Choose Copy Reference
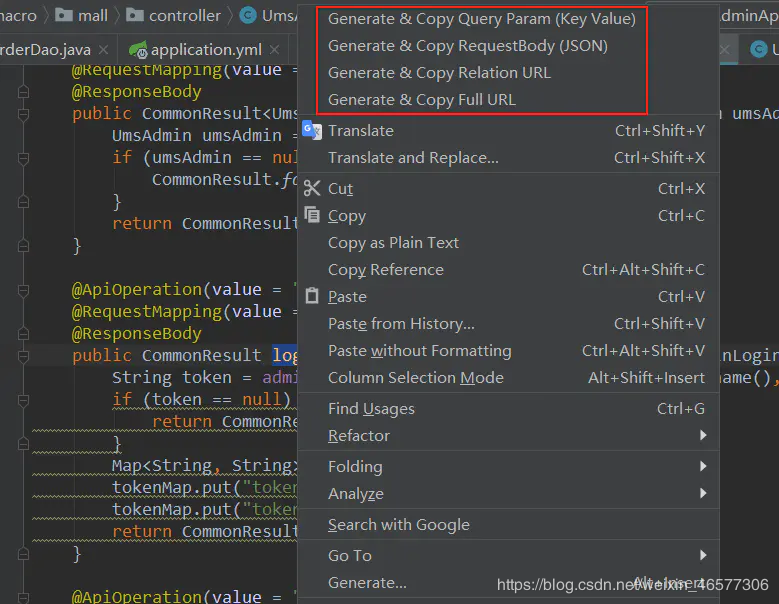Viewport: 779px width, 604px height. pyautogui.click(x=509, y=269)
